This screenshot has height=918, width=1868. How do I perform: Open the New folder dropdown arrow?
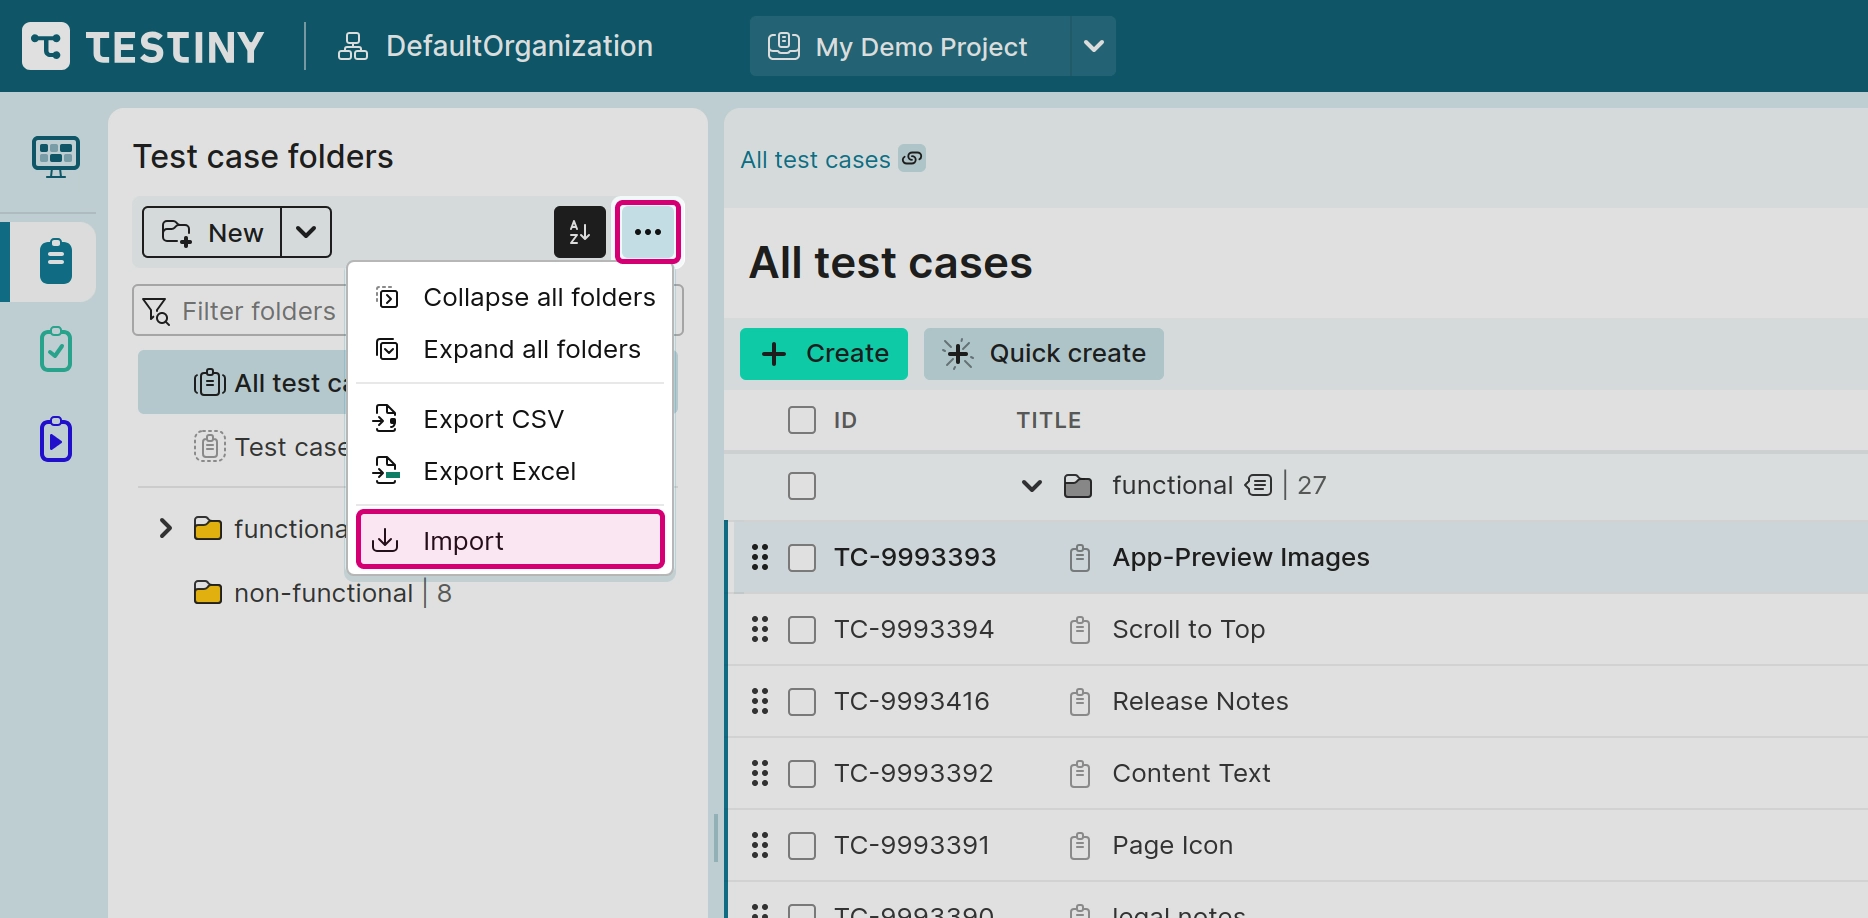pos(306,232)
